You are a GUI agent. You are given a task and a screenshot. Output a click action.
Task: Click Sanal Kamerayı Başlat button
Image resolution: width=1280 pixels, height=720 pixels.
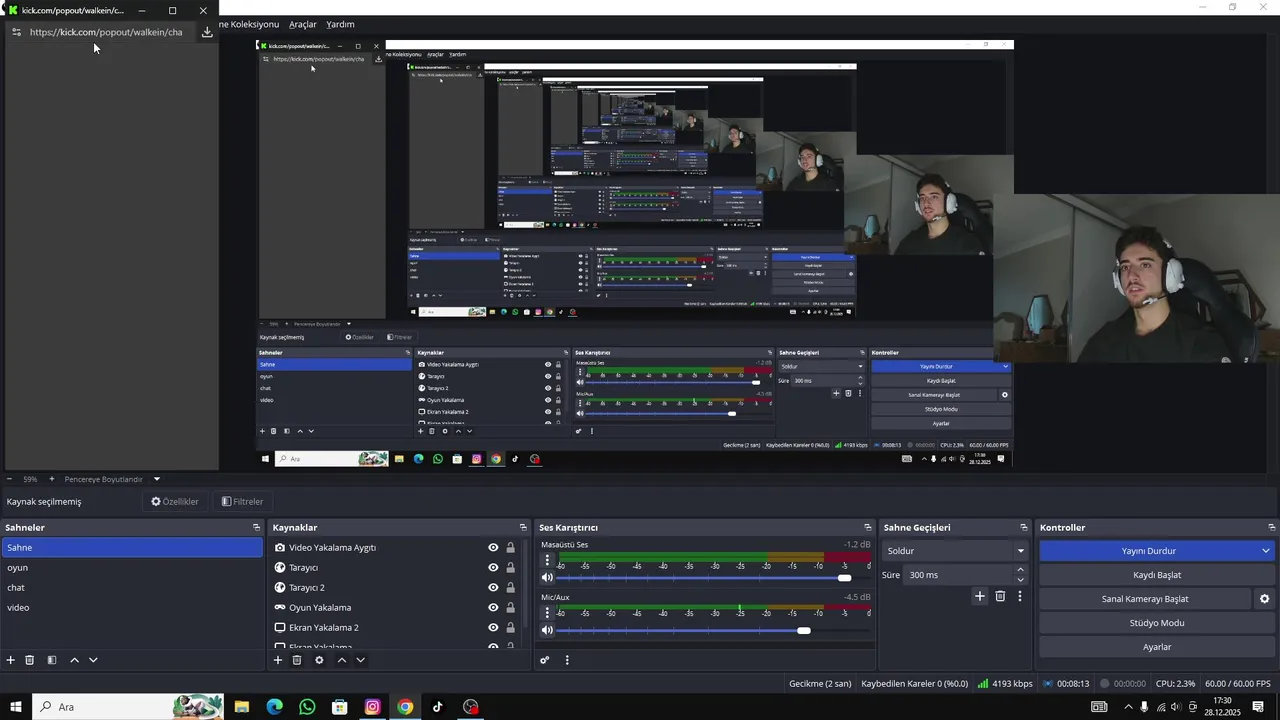(x=1145, y=599)
